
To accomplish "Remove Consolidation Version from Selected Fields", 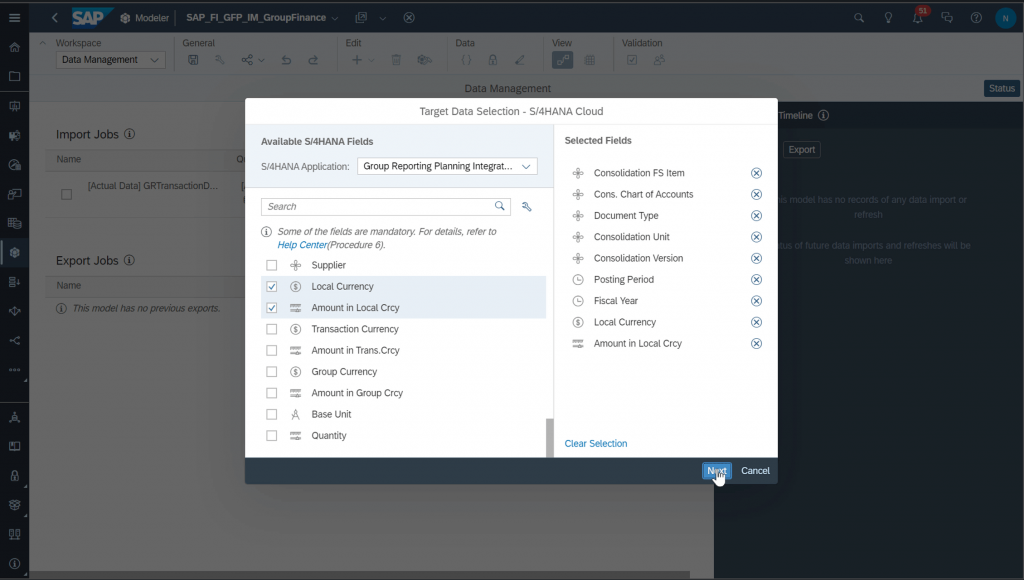I will pyautogui.click(x=756, y=258).
